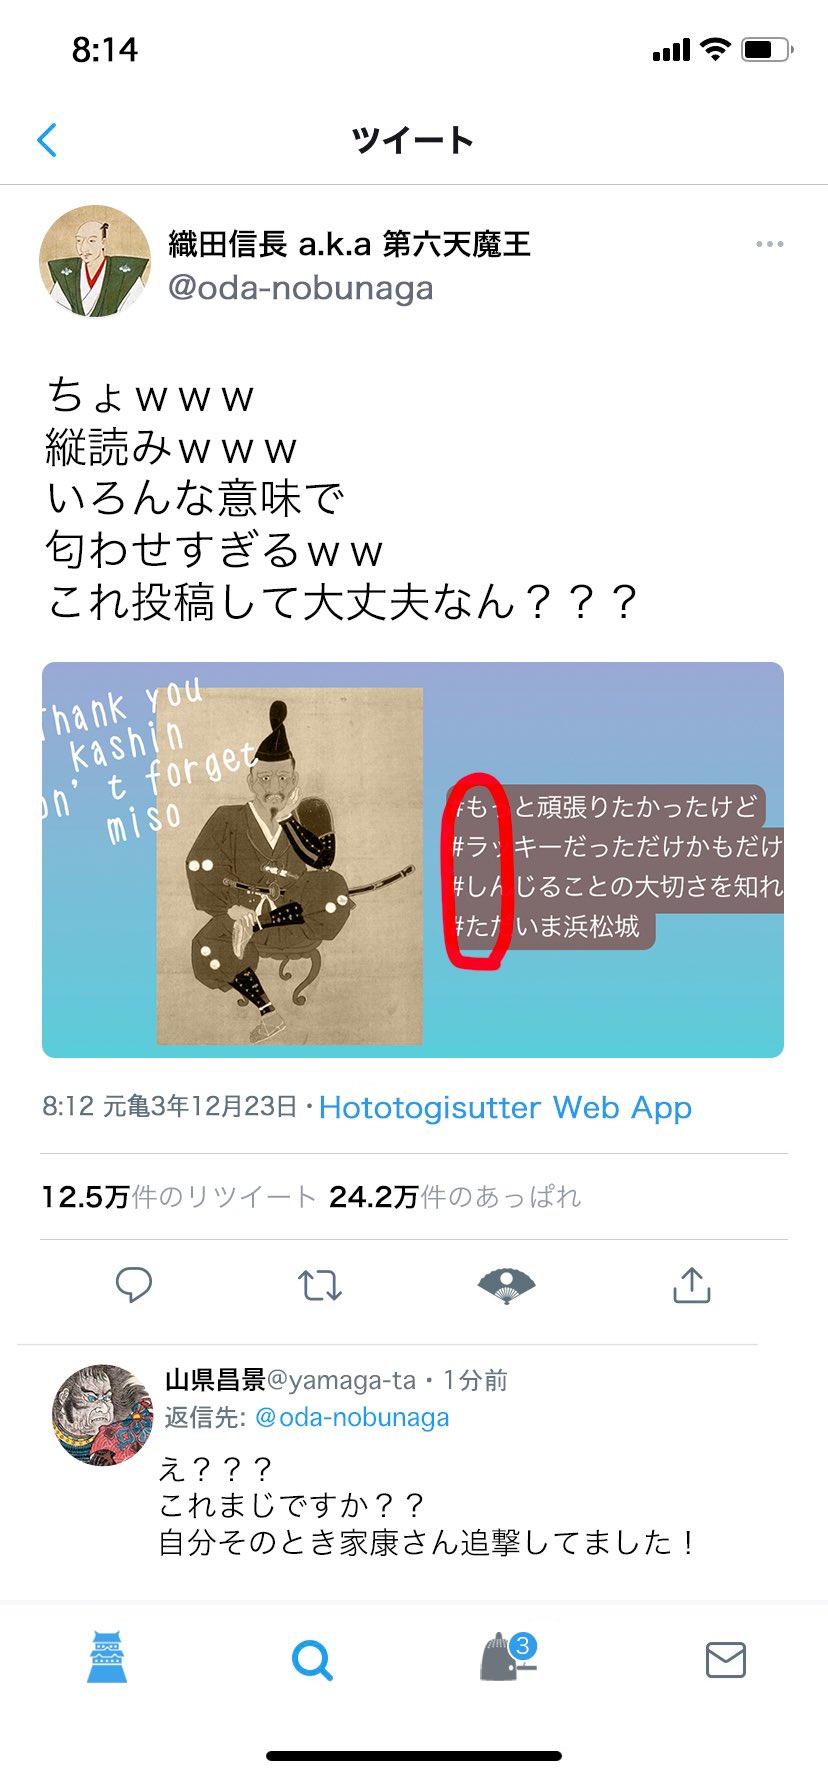Open the search magnifier tab
The height and width of the screenshot is (1792, 828).
click(312, 1660)
